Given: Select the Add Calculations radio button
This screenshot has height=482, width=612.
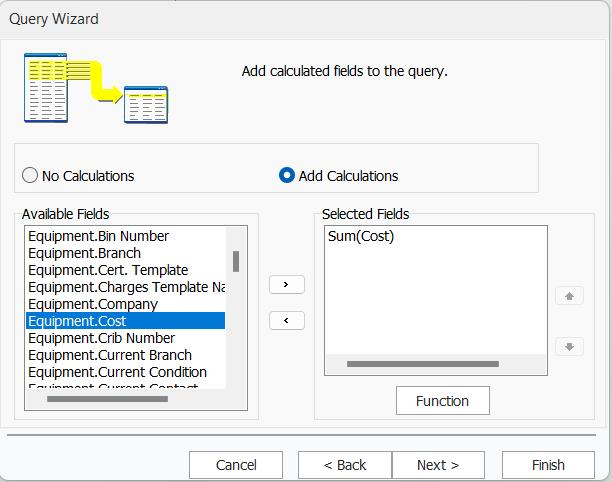Looking at the screenshot, I should click(287, 176).
